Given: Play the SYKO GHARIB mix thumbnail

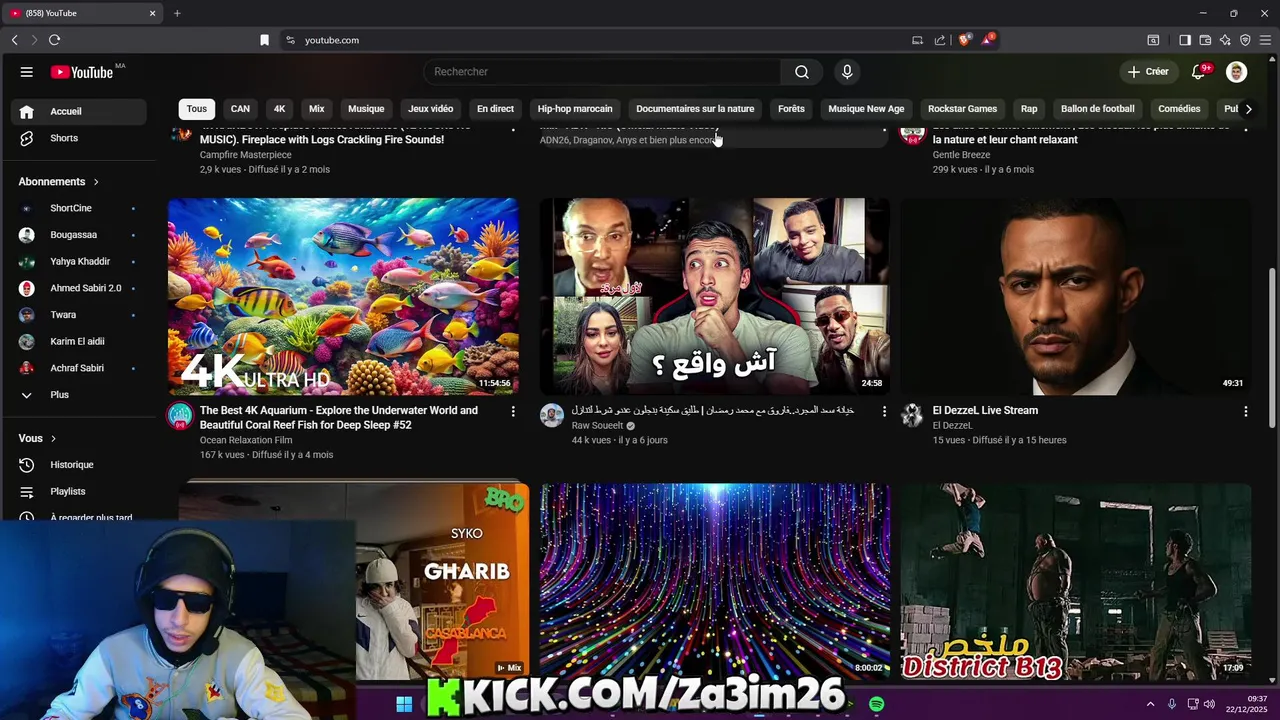Looking at the screenshot, I should (x=443, y=581).
